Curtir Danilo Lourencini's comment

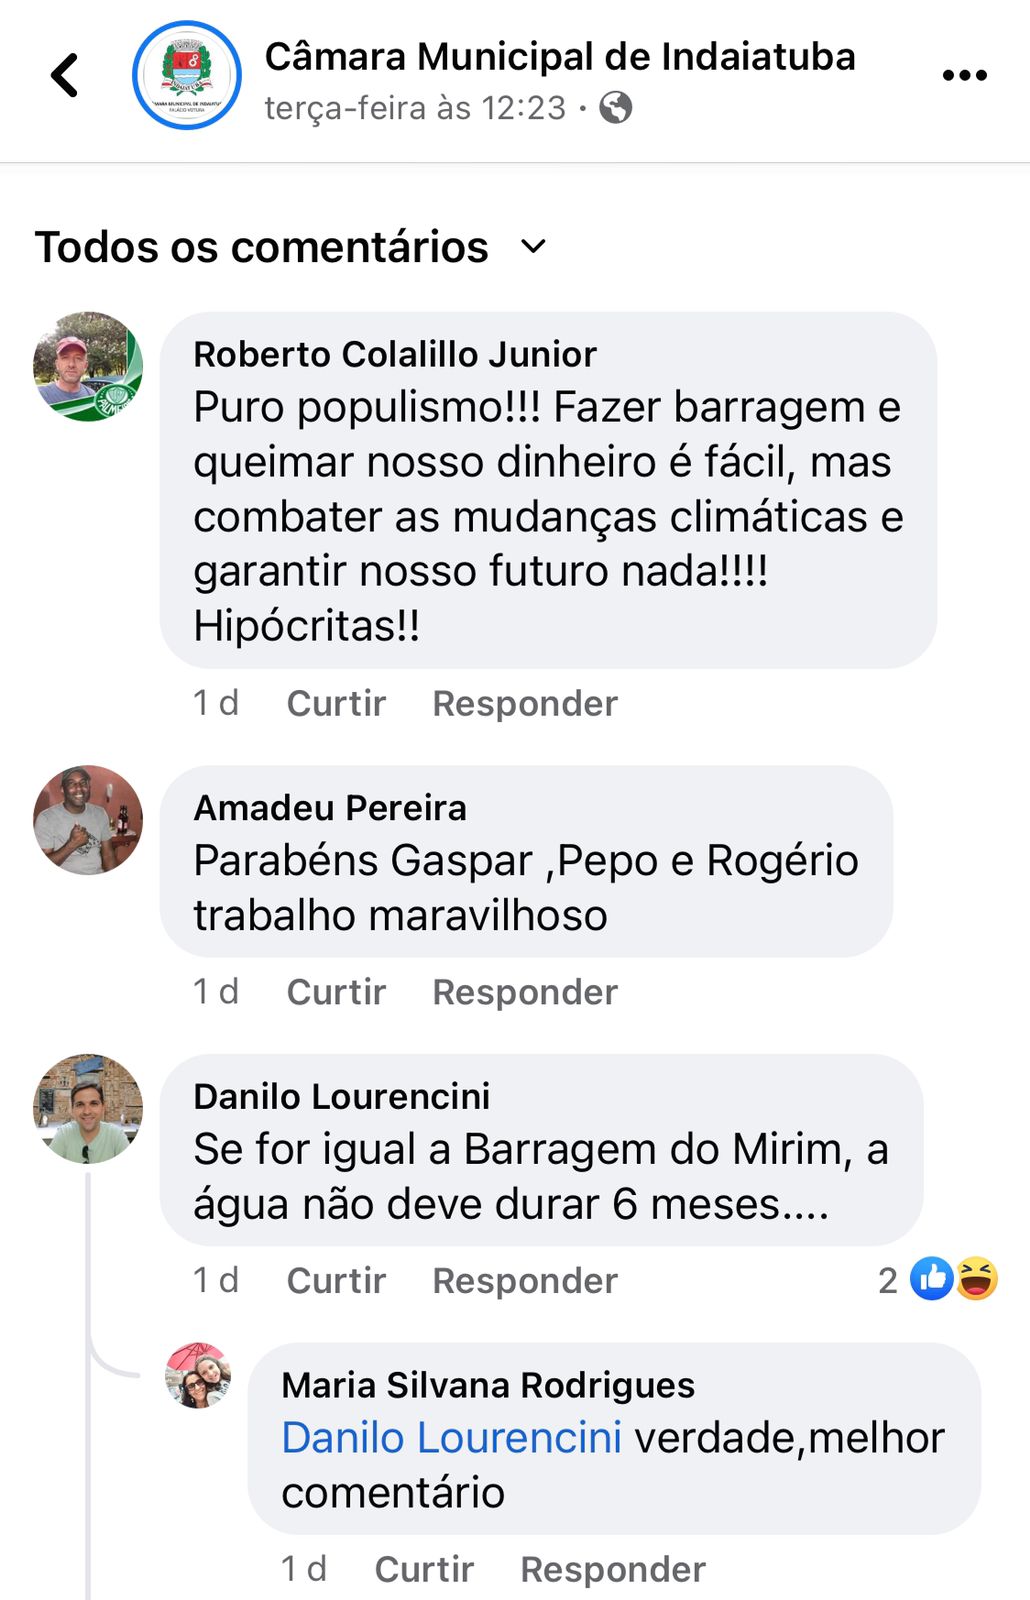coord(336,1280)
